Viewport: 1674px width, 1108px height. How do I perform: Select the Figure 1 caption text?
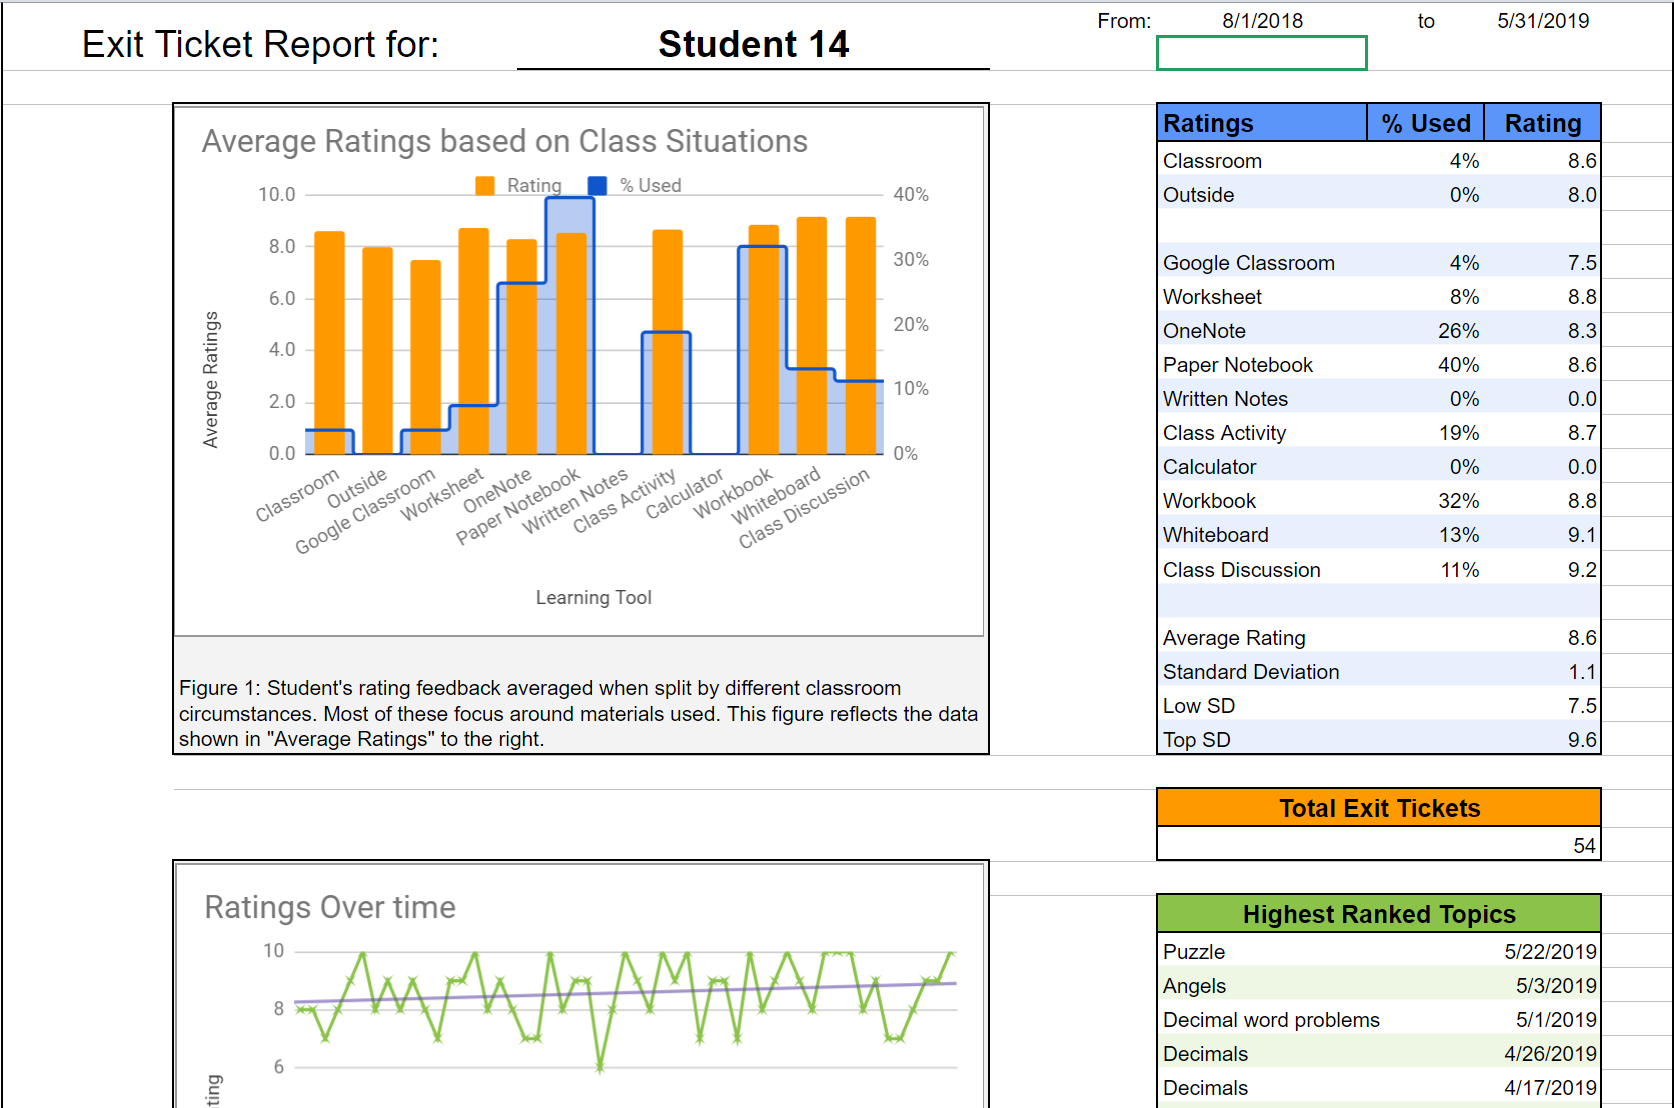(578, 714)
